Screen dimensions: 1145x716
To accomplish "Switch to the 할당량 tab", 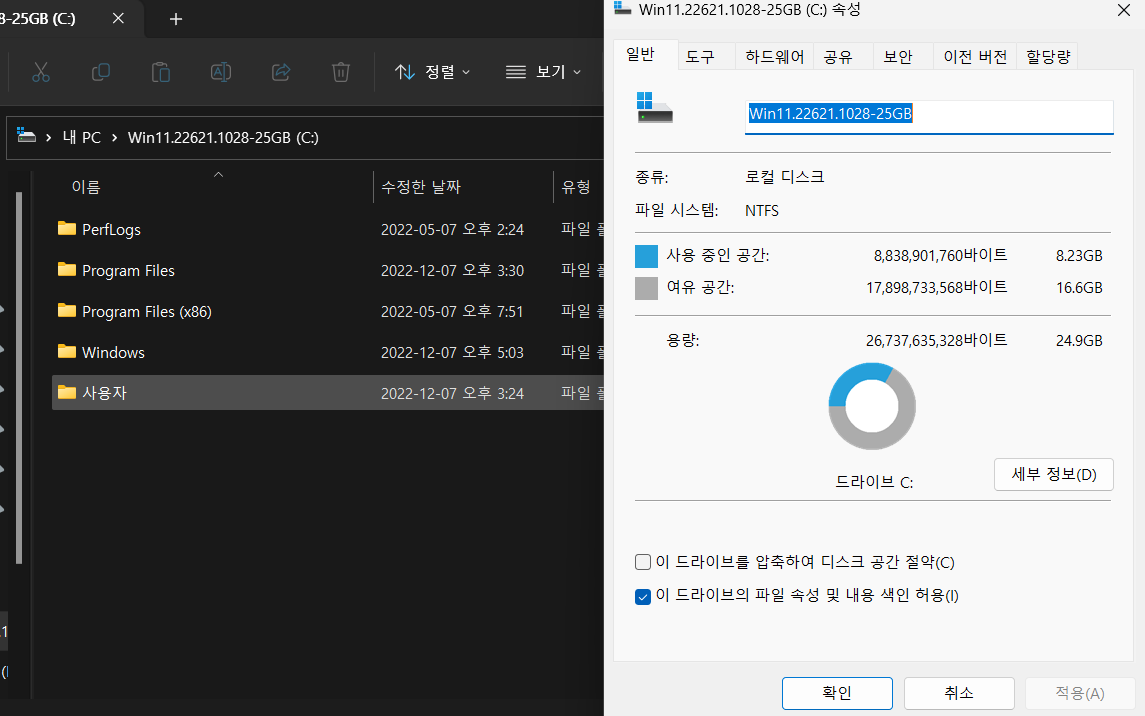I will (1048, 57).
